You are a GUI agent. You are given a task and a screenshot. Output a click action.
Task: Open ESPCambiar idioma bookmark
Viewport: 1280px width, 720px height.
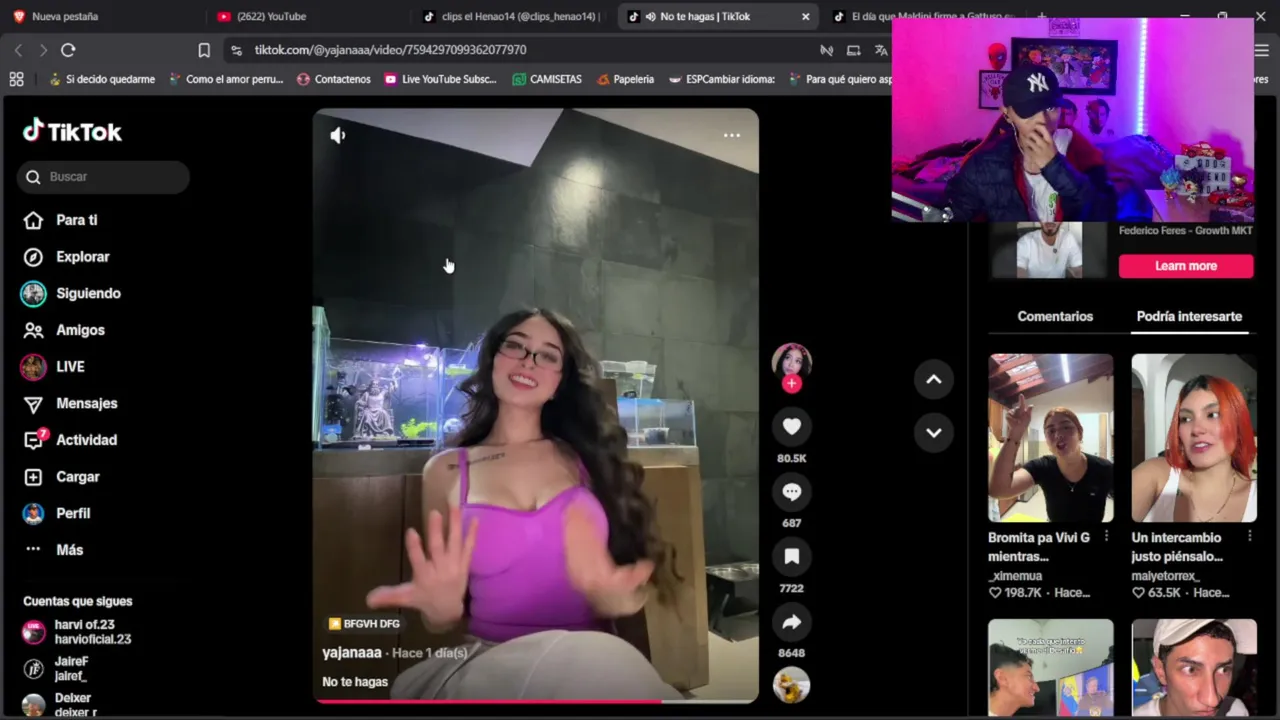pyautogui.click(x=721, y=79)
